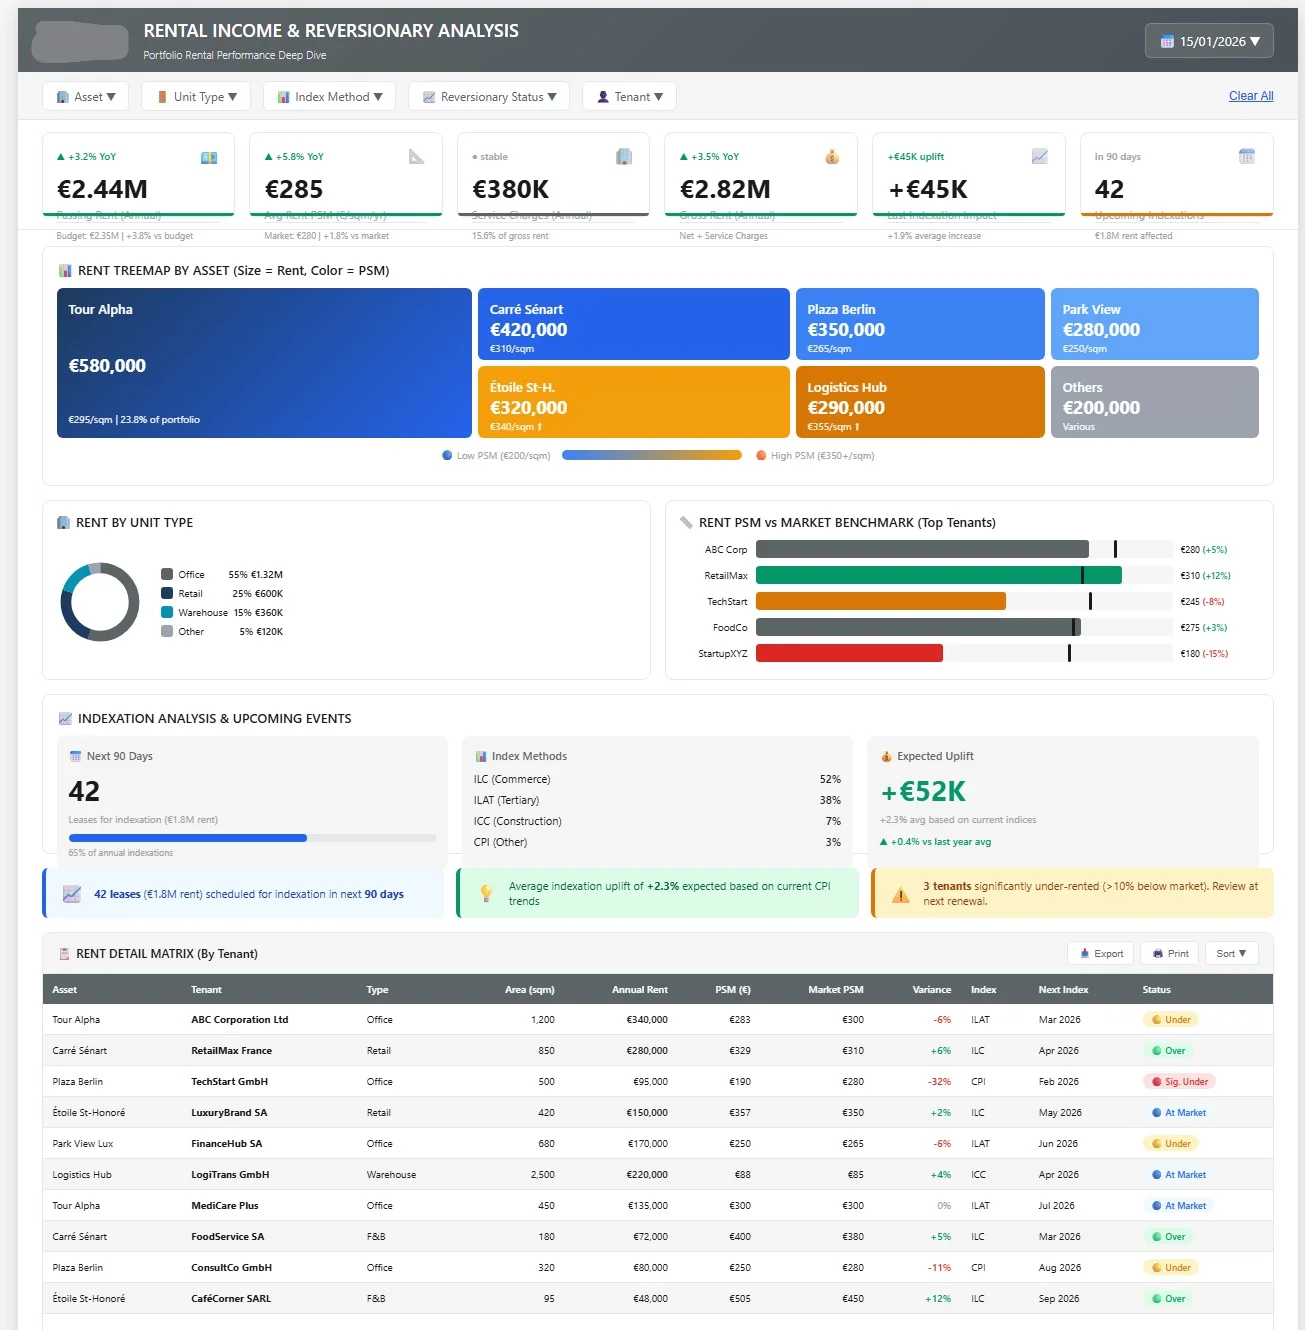Expand the Reversionary Status filter
The height and width of the screenshot is (1330, 1305).
tap(488, 96)
